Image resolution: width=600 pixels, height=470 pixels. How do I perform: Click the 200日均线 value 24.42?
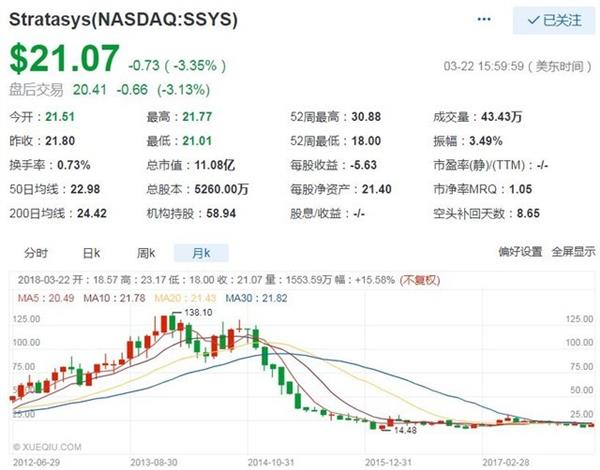point(92,213)
